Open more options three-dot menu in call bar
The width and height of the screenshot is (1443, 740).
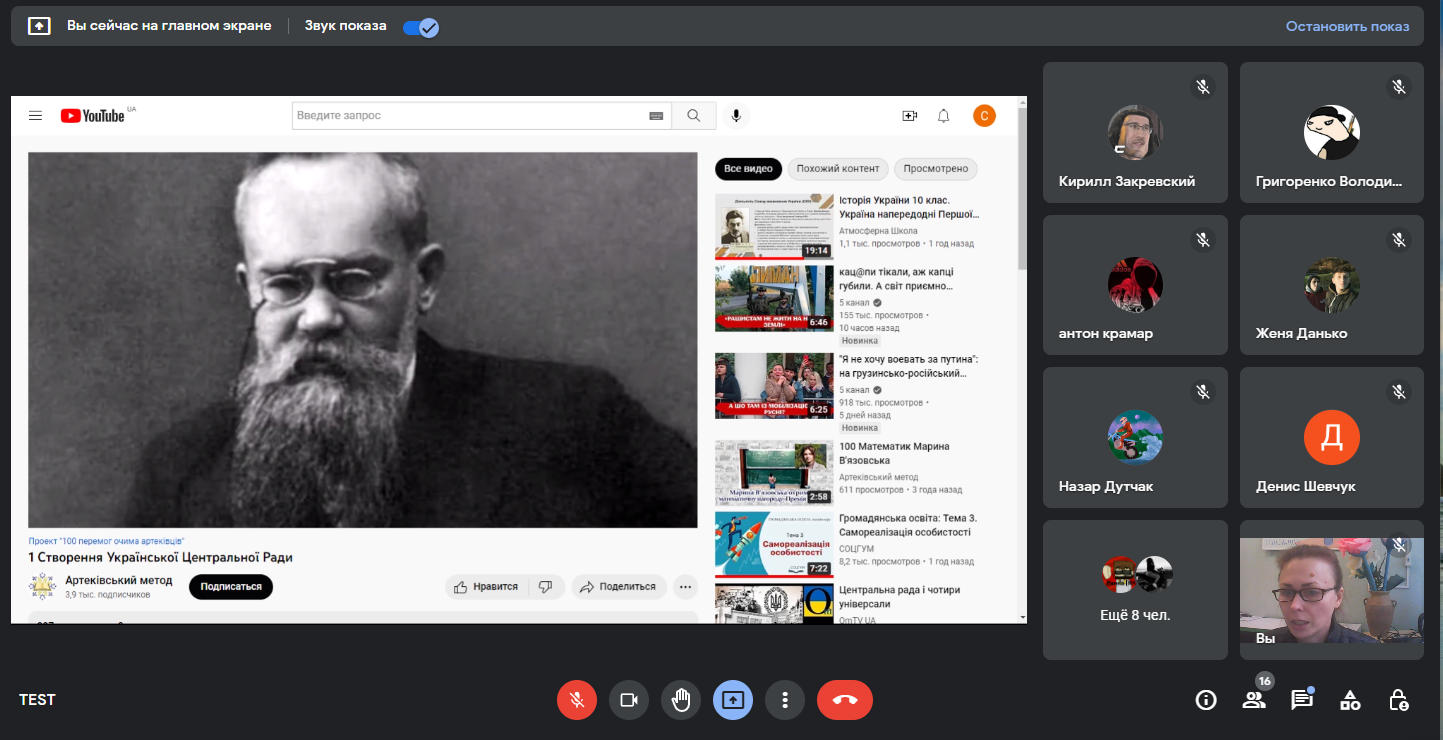[785, 700]
